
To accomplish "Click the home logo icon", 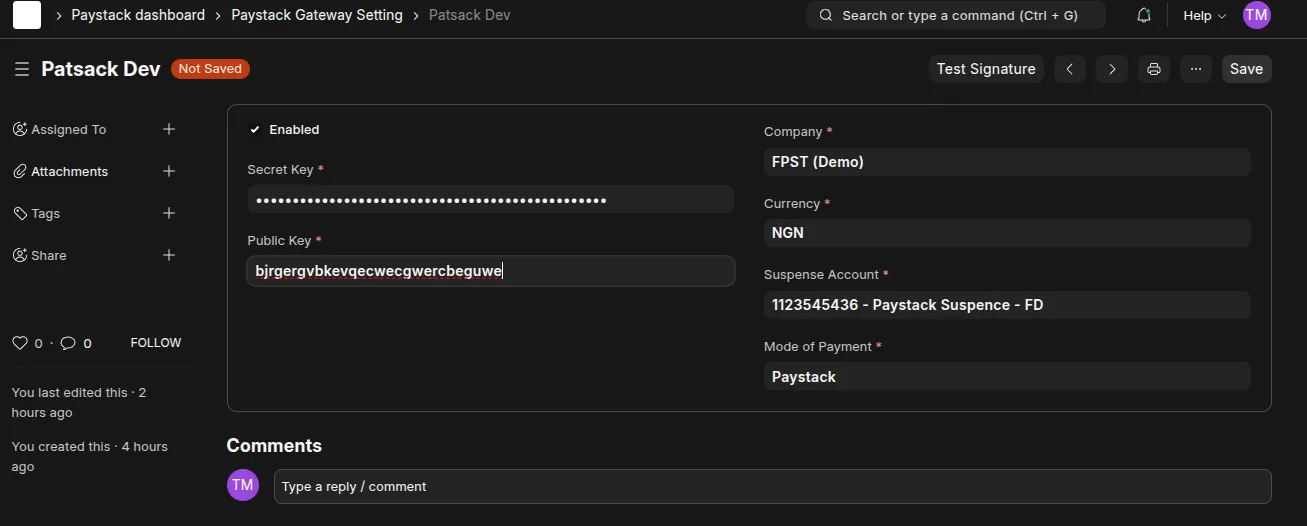I will coord(27,15).
